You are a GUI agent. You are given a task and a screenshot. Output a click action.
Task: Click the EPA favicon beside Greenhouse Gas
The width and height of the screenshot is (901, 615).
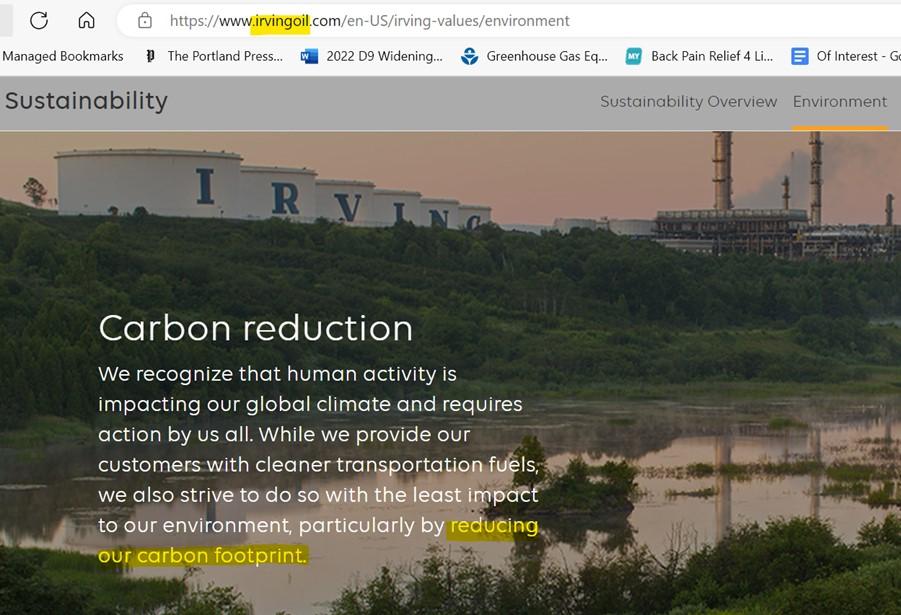469,56
